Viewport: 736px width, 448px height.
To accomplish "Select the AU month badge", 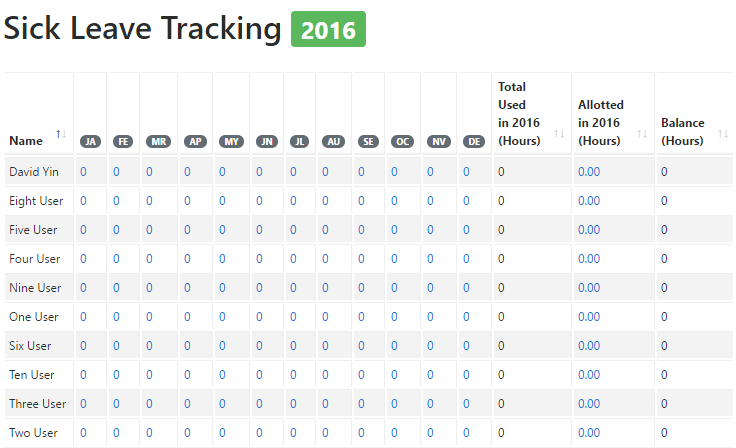I will pos(334,142).
